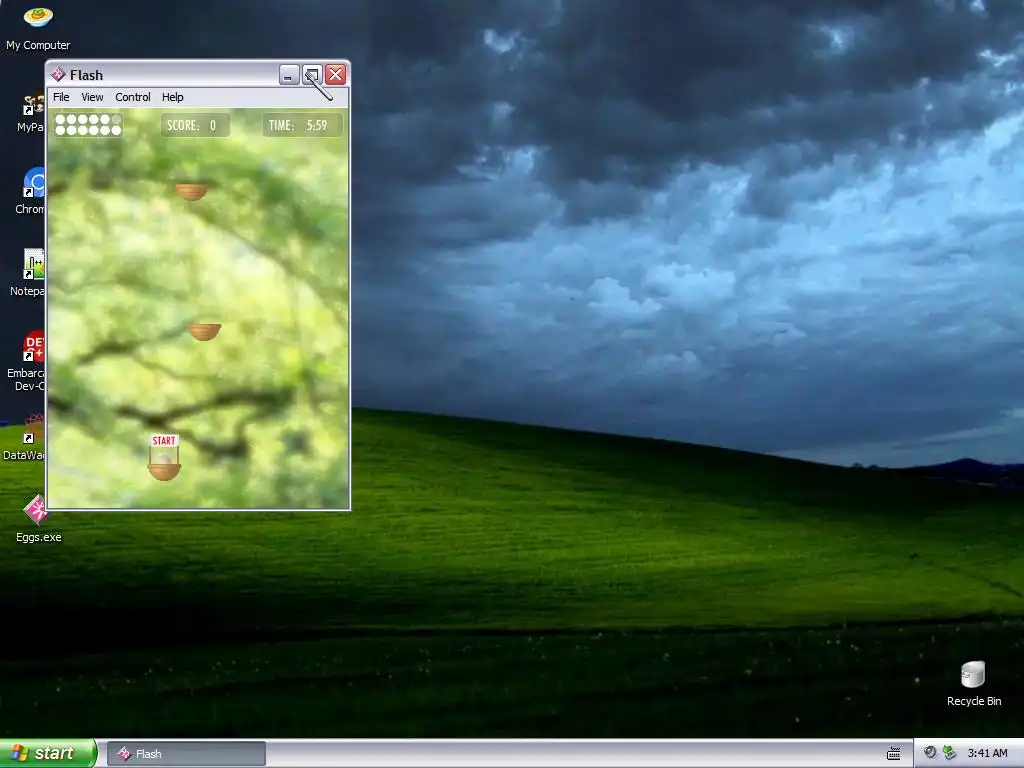Viewport: 1024px width, 768px height.
Task: Select the Chrome shortcut on the desktop
Action: click(30, 191)
